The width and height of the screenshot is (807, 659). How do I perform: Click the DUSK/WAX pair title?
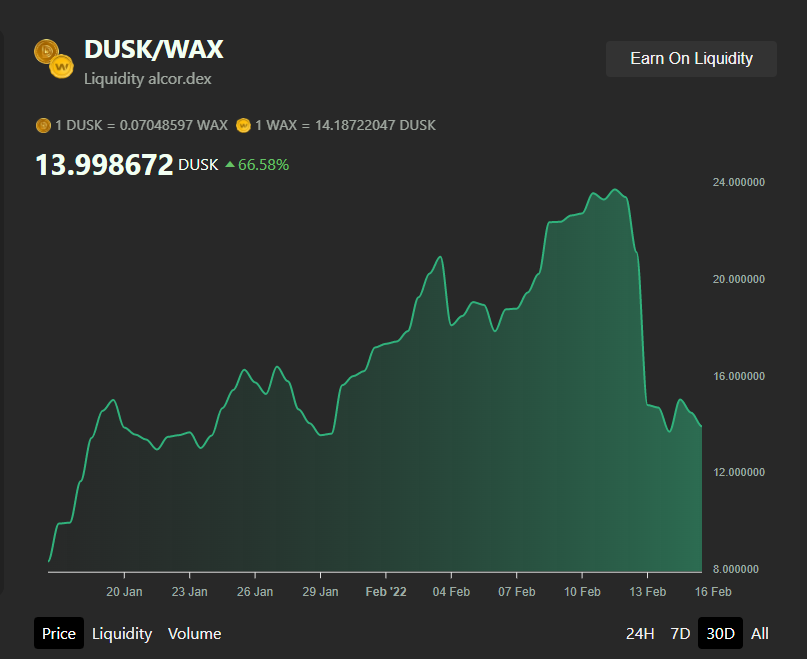pyautogui.click(x=154, y=50)
